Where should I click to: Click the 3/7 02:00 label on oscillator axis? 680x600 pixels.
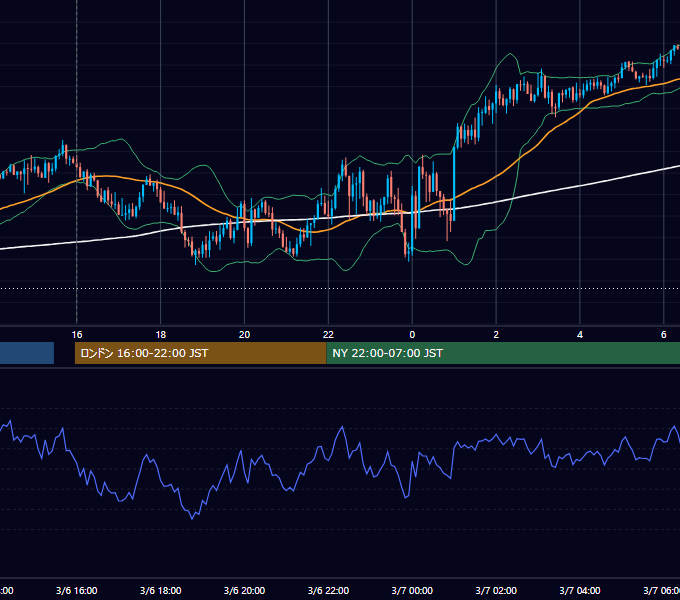496,590
